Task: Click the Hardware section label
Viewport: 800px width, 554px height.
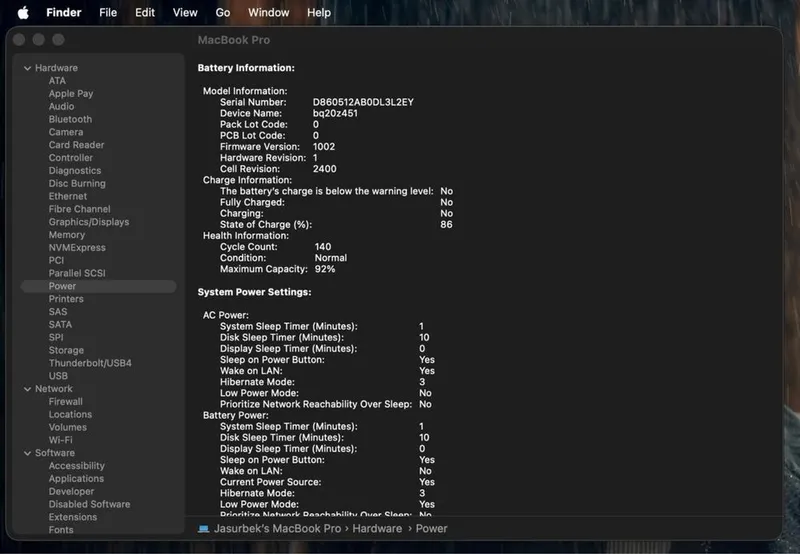Action: [56, 68]
